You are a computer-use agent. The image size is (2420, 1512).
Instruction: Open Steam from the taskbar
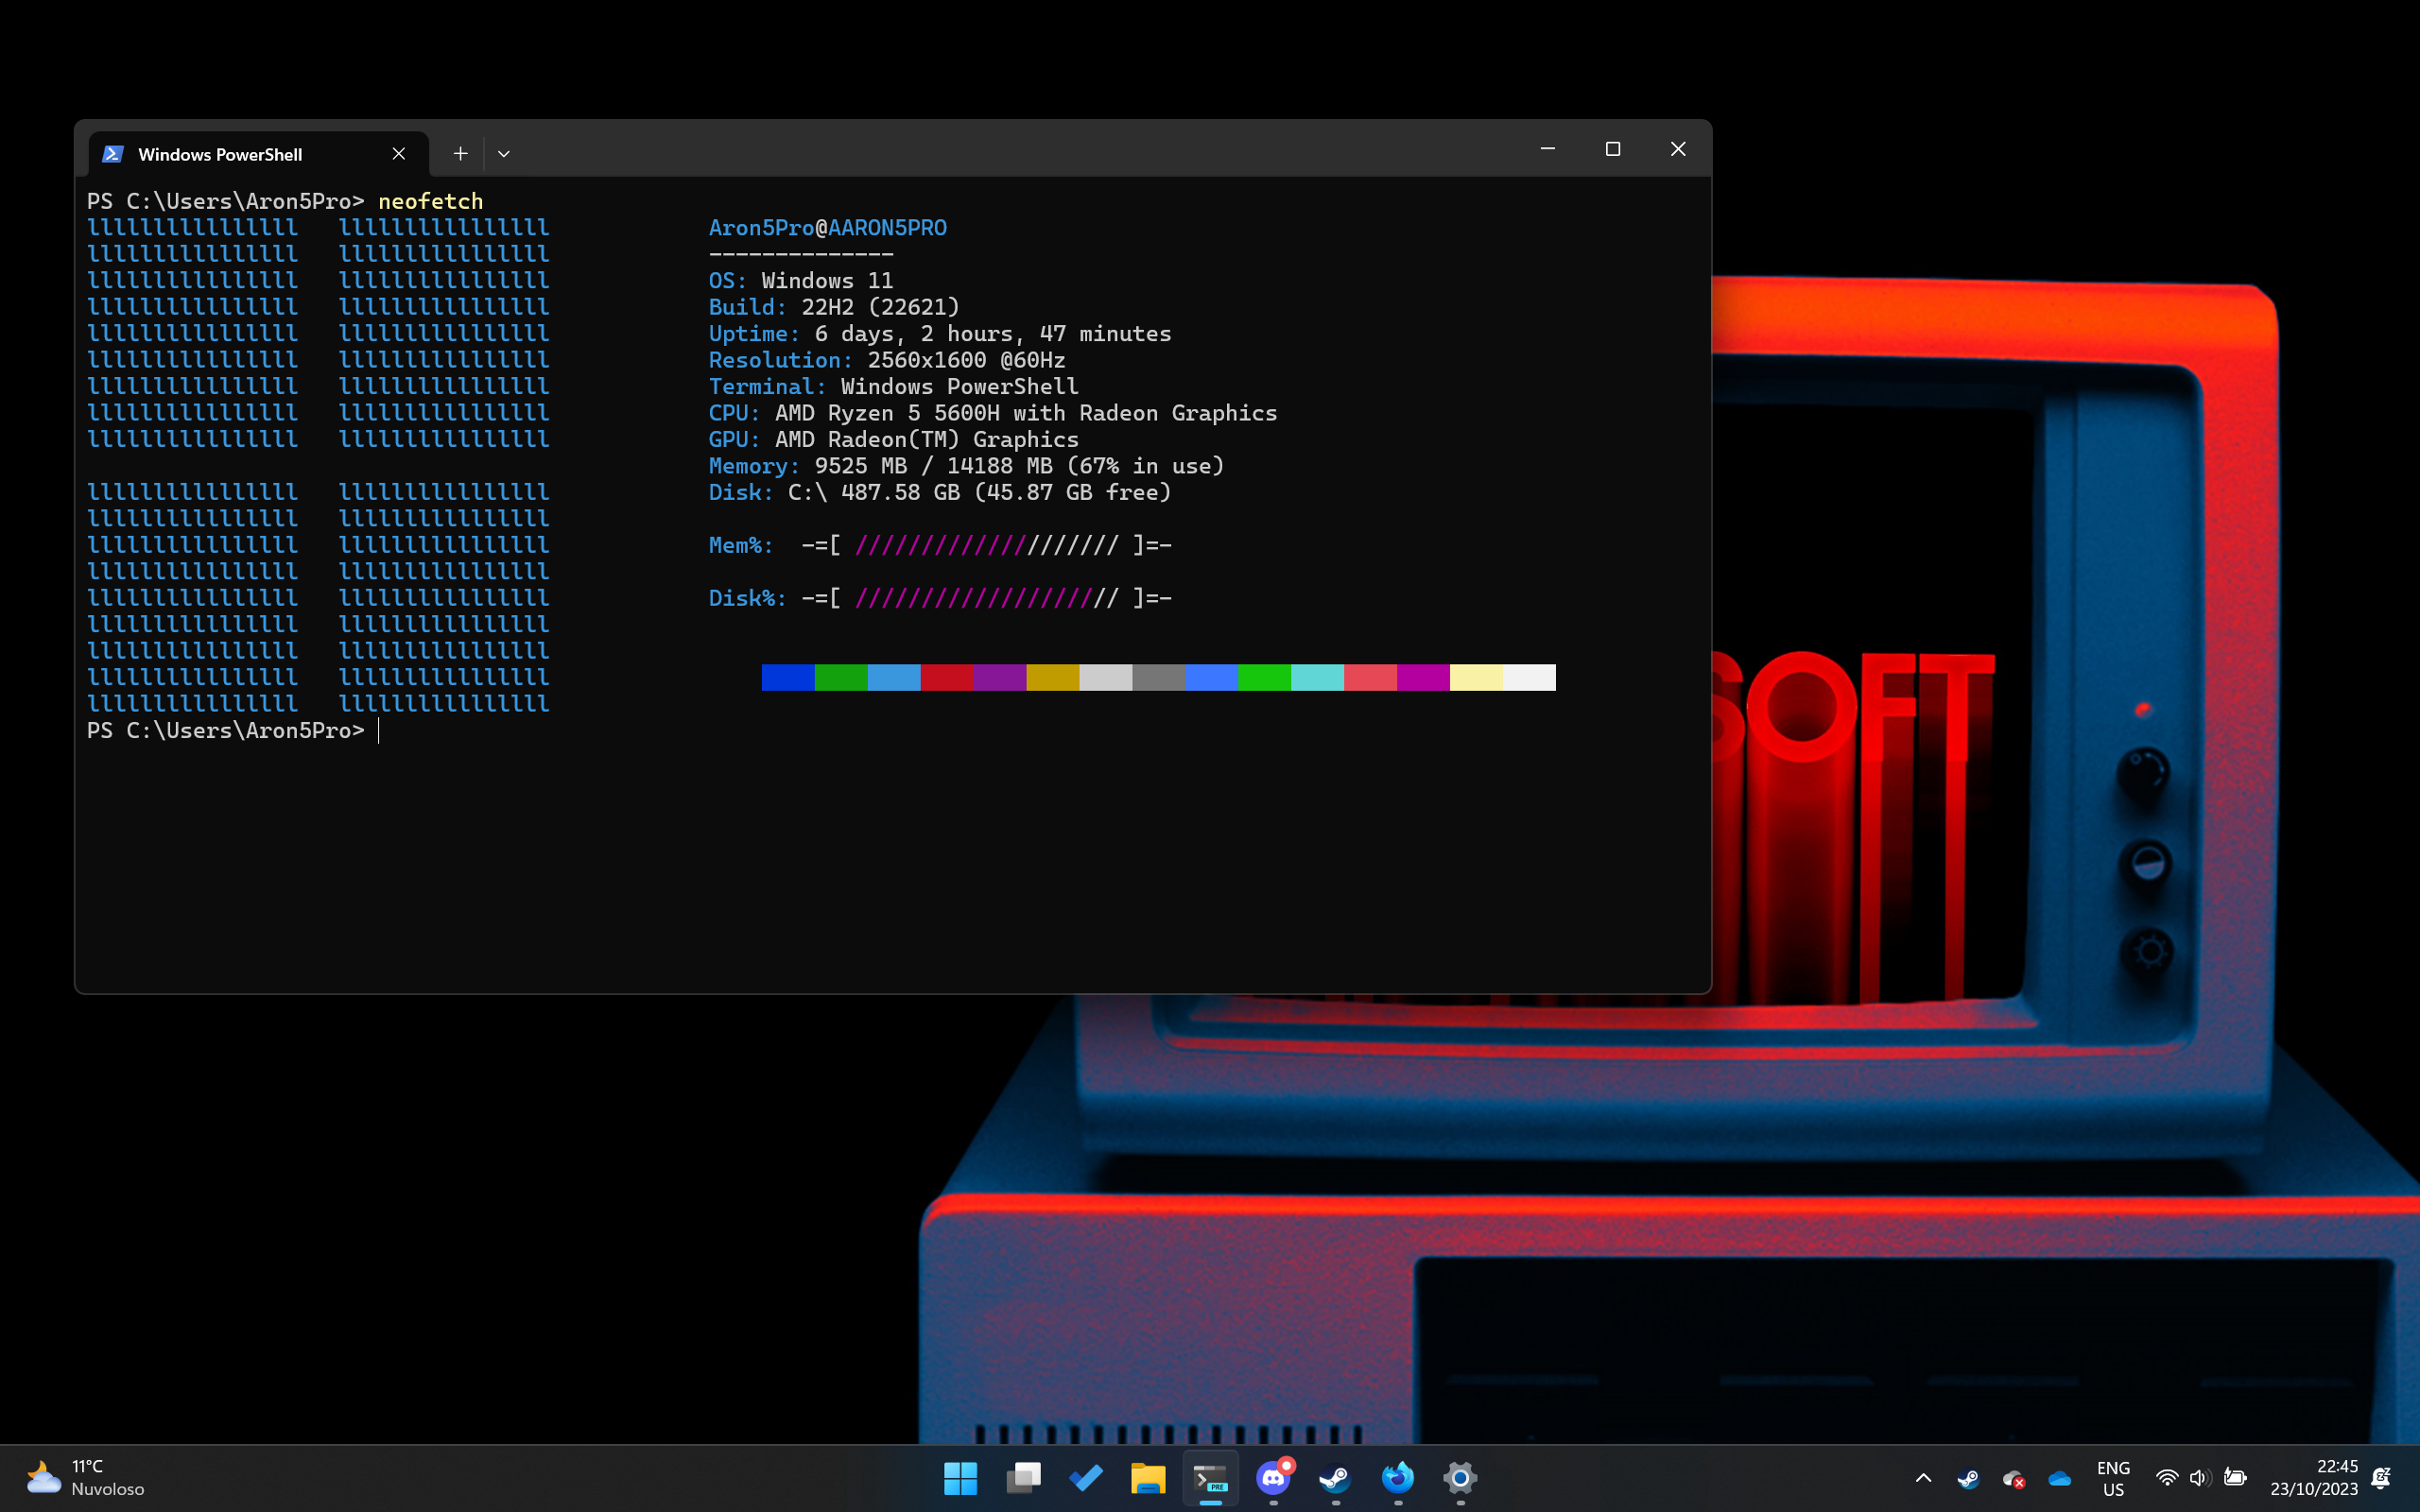tap(1335, 1478)
